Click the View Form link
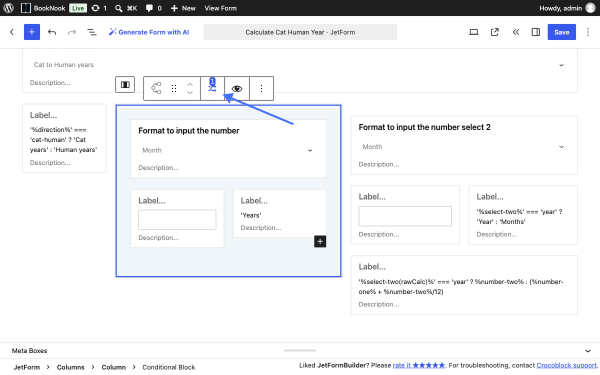The height and width of the screenshot is (375, 600). point(220,8)
